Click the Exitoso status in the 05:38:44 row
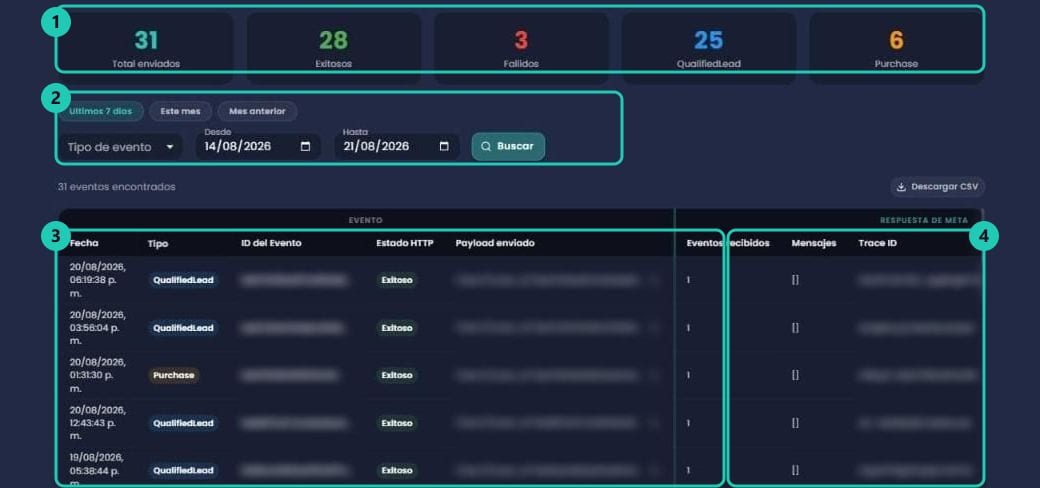This screenshot has width=1040, height=488. [x=397, y=471]
